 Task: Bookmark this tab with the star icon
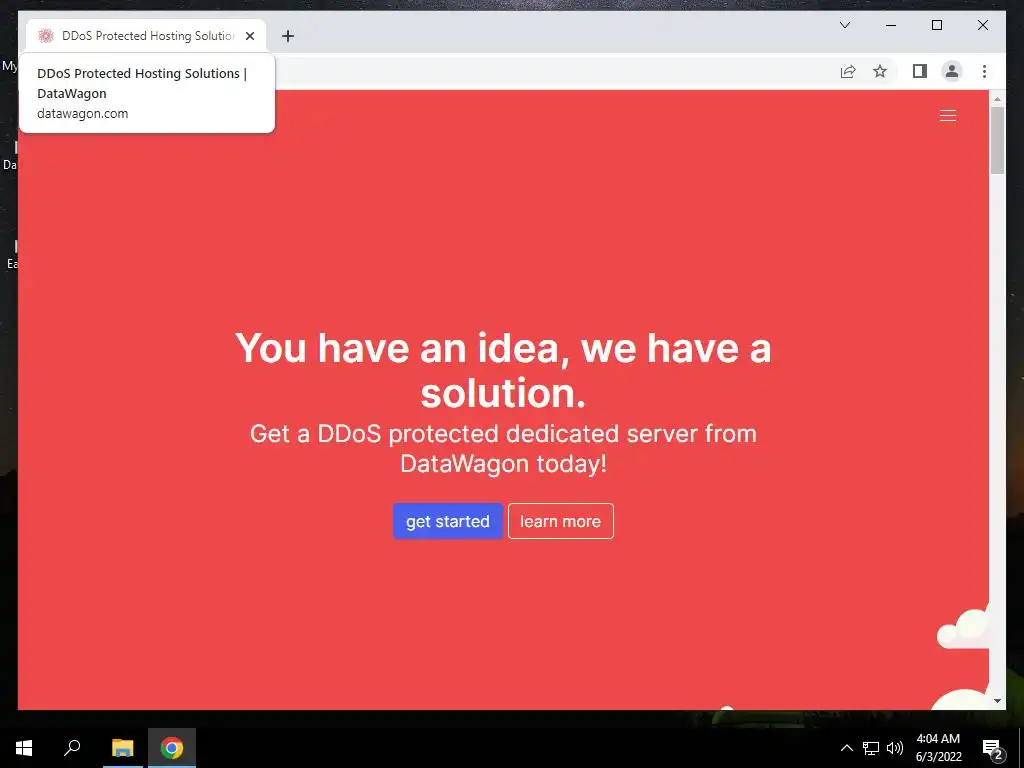(x=880, y=71)
